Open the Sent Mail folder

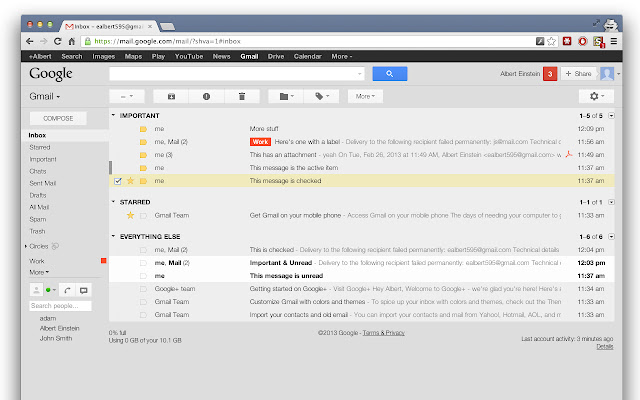coord(42,183)
